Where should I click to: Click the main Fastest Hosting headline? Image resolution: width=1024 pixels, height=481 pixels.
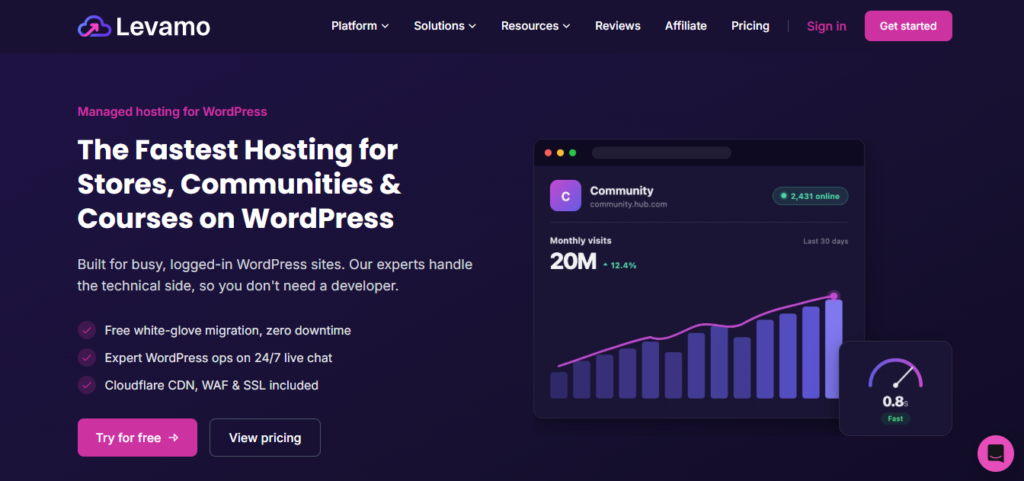pos(239,184)
